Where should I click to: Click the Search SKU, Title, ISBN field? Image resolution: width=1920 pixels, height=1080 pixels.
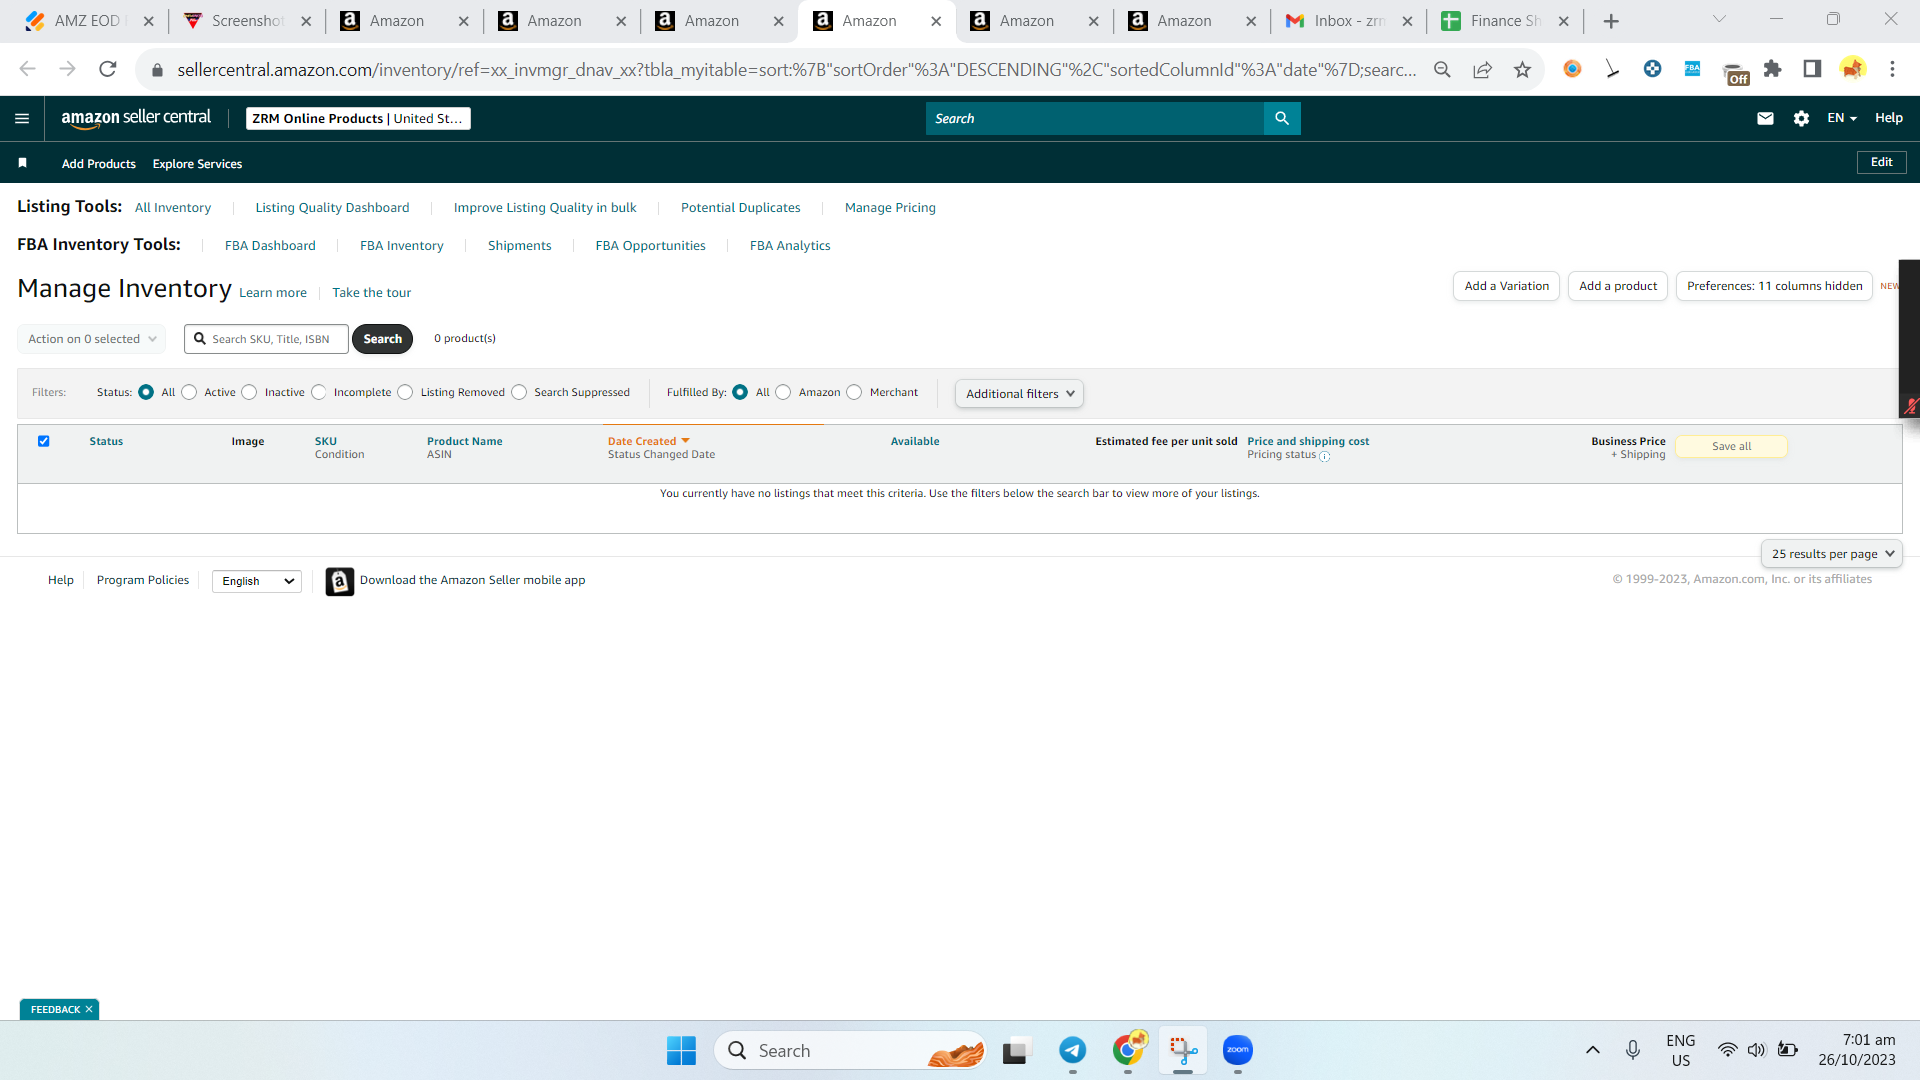tap(267, 339)
